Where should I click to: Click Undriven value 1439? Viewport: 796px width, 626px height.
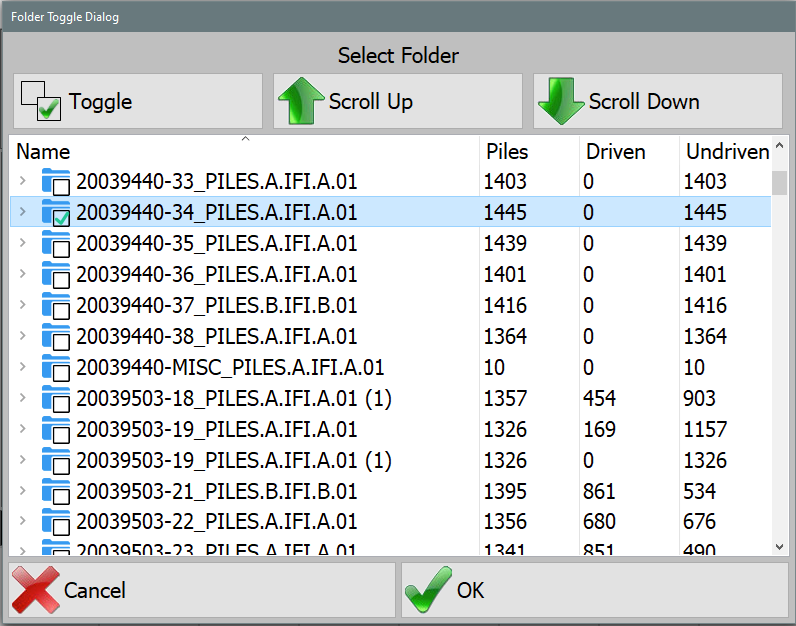pos(705,244)
